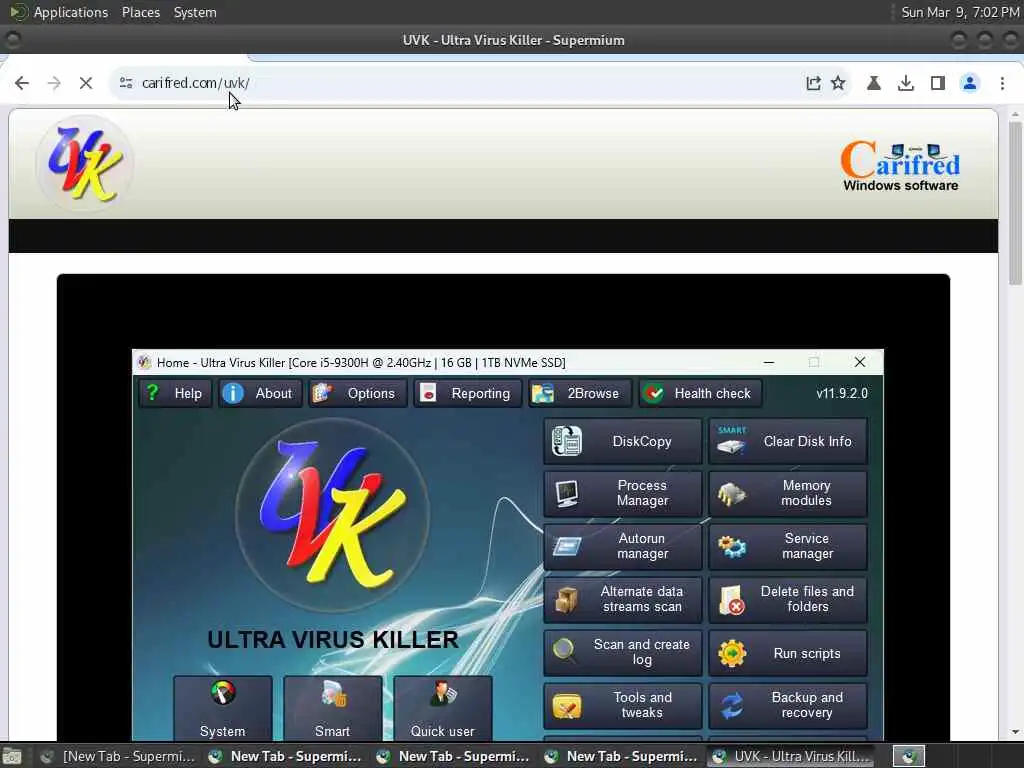Stop loading the page
Screen dimensions: 1024x768
tap(86, 83)
